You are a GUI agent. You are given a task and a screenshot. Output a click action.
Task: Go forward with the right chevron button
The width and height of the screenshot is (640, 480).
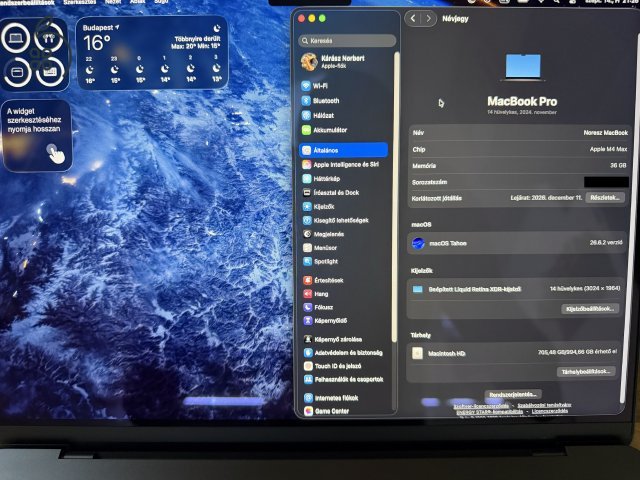[428, 18]
